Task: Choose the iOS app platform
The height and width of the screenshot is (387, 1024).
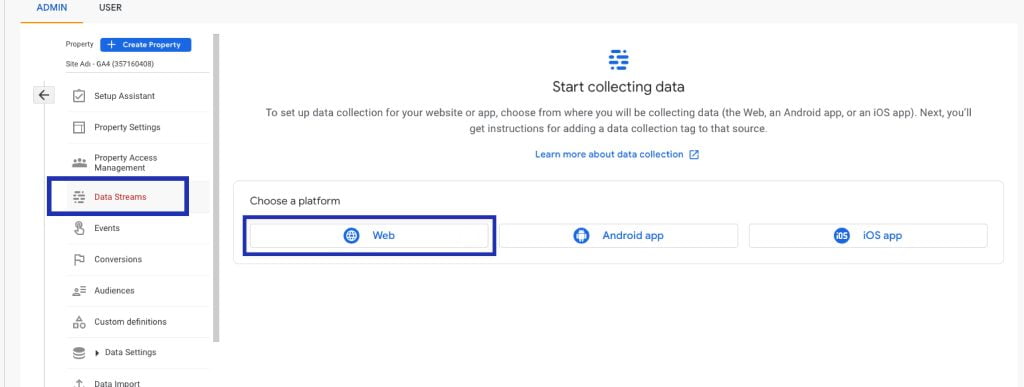Action: [868, 236]
